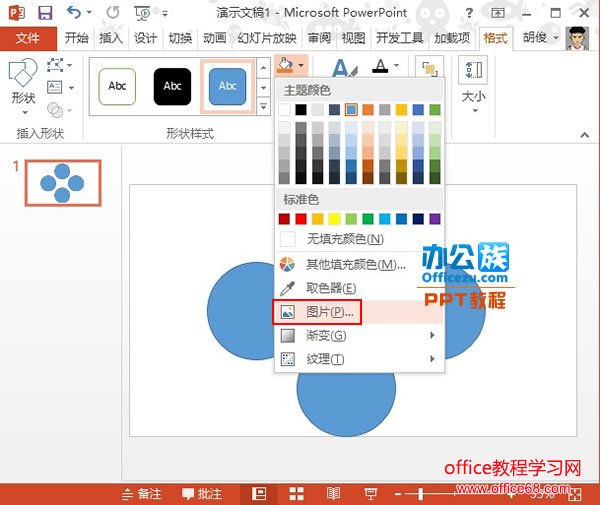Undo the last action
The image size is (600, 505).
pos(74,13)
